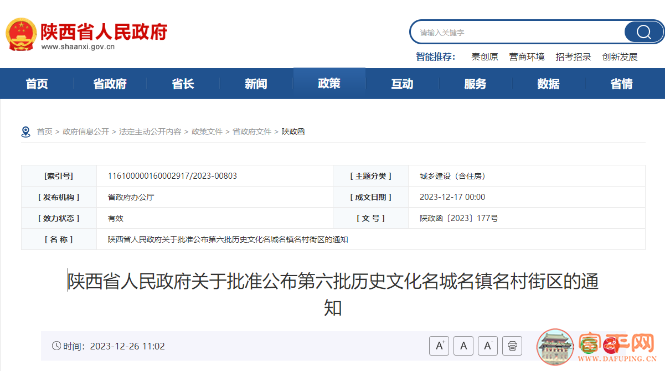
Task: Click the 文号 label cell
Action: point(371,218)
